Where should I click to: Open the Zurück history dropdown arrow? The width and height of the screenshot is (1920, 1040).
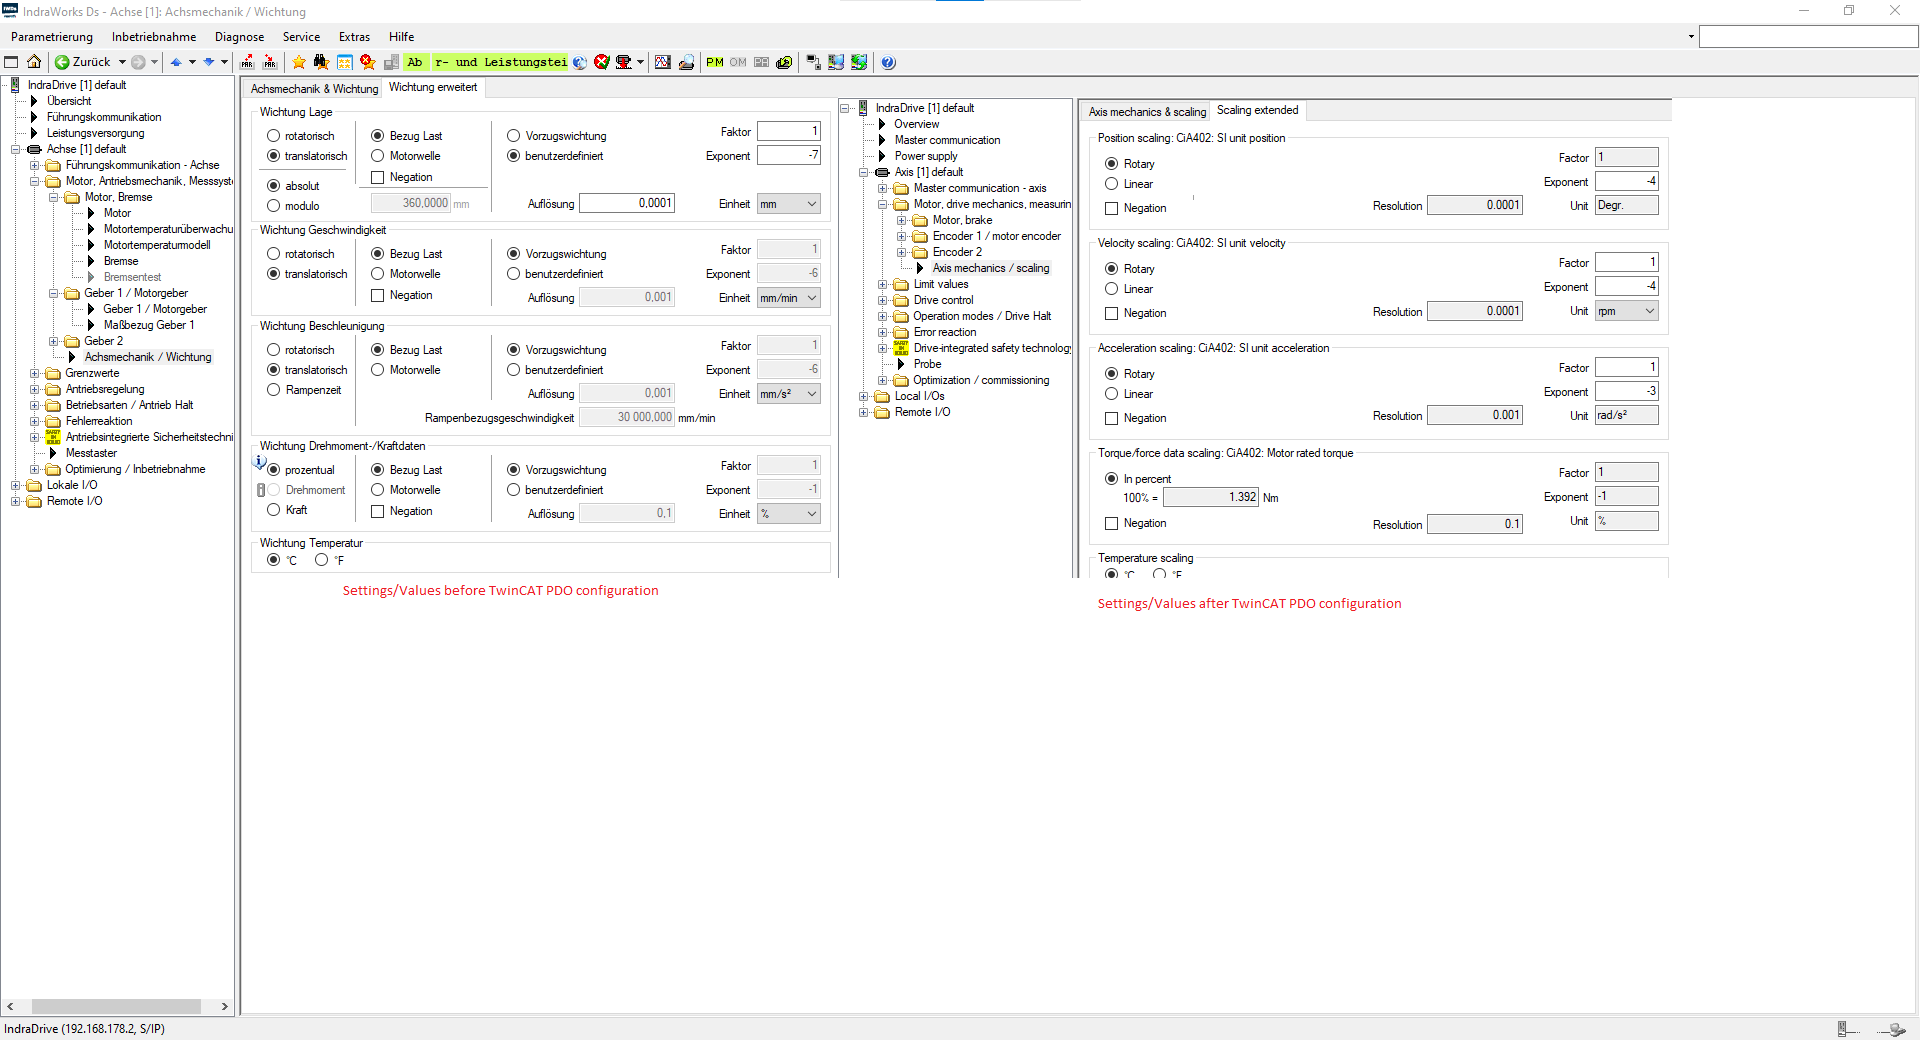122,62
